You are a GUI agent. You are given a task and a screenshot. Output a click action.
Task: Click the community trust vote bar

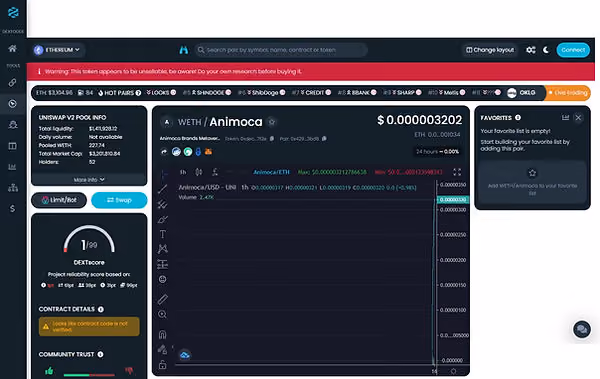tap(89, 375)
